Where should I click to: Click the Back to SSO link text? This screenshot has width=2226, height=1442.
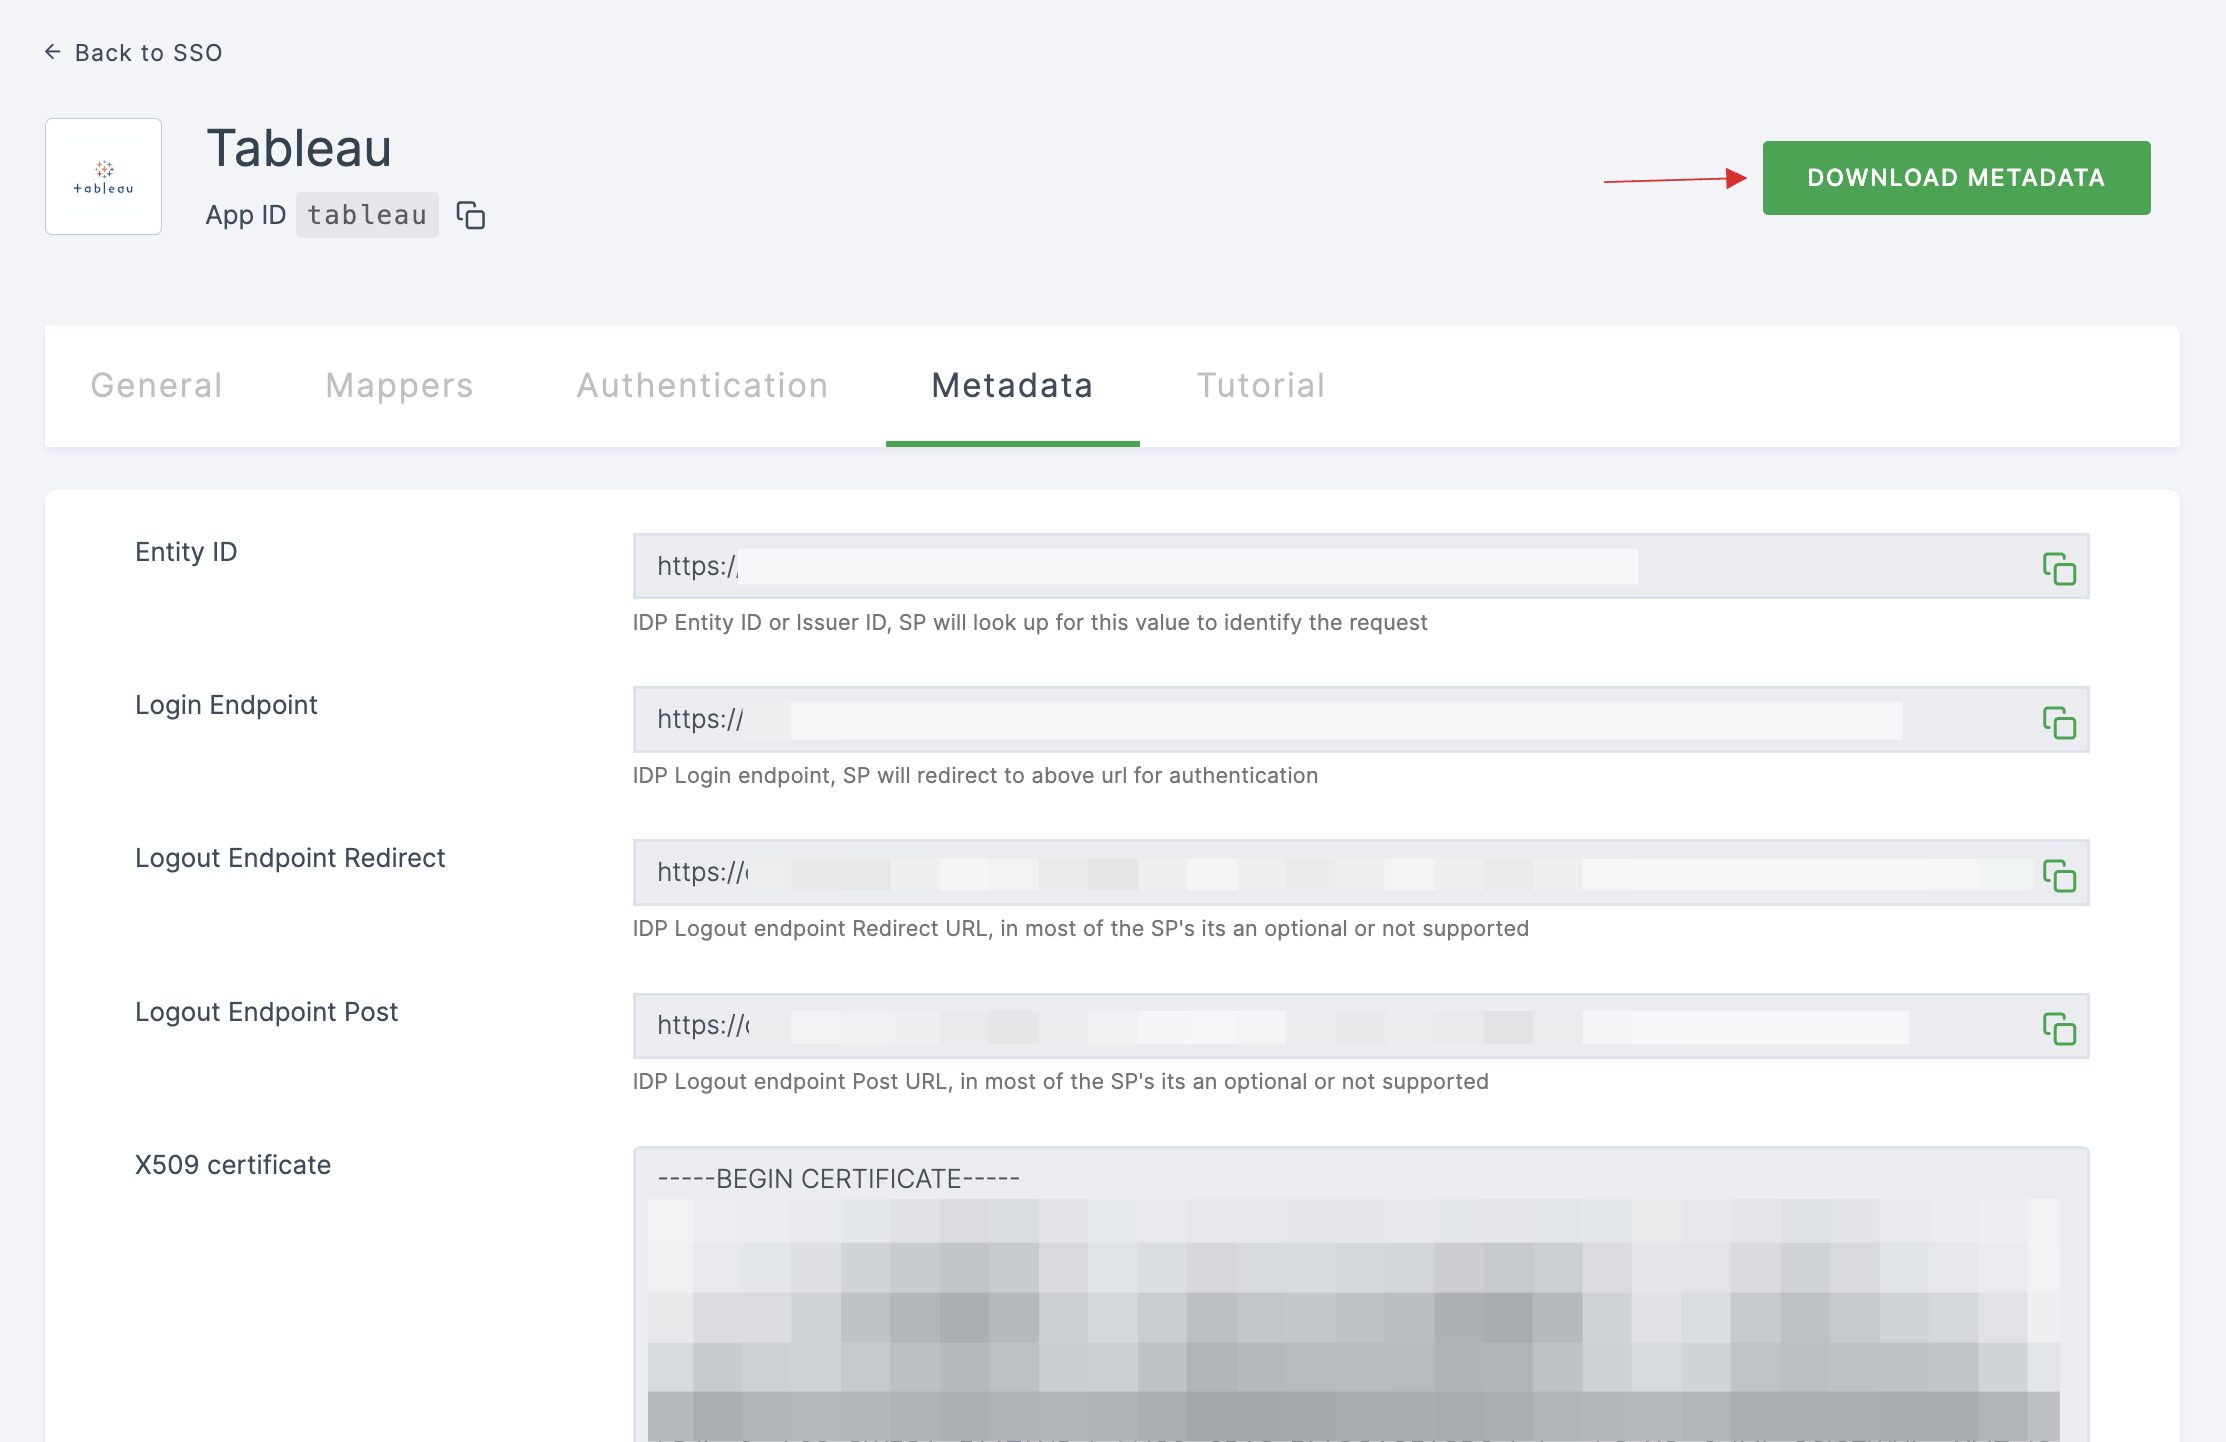click(148, 53)
